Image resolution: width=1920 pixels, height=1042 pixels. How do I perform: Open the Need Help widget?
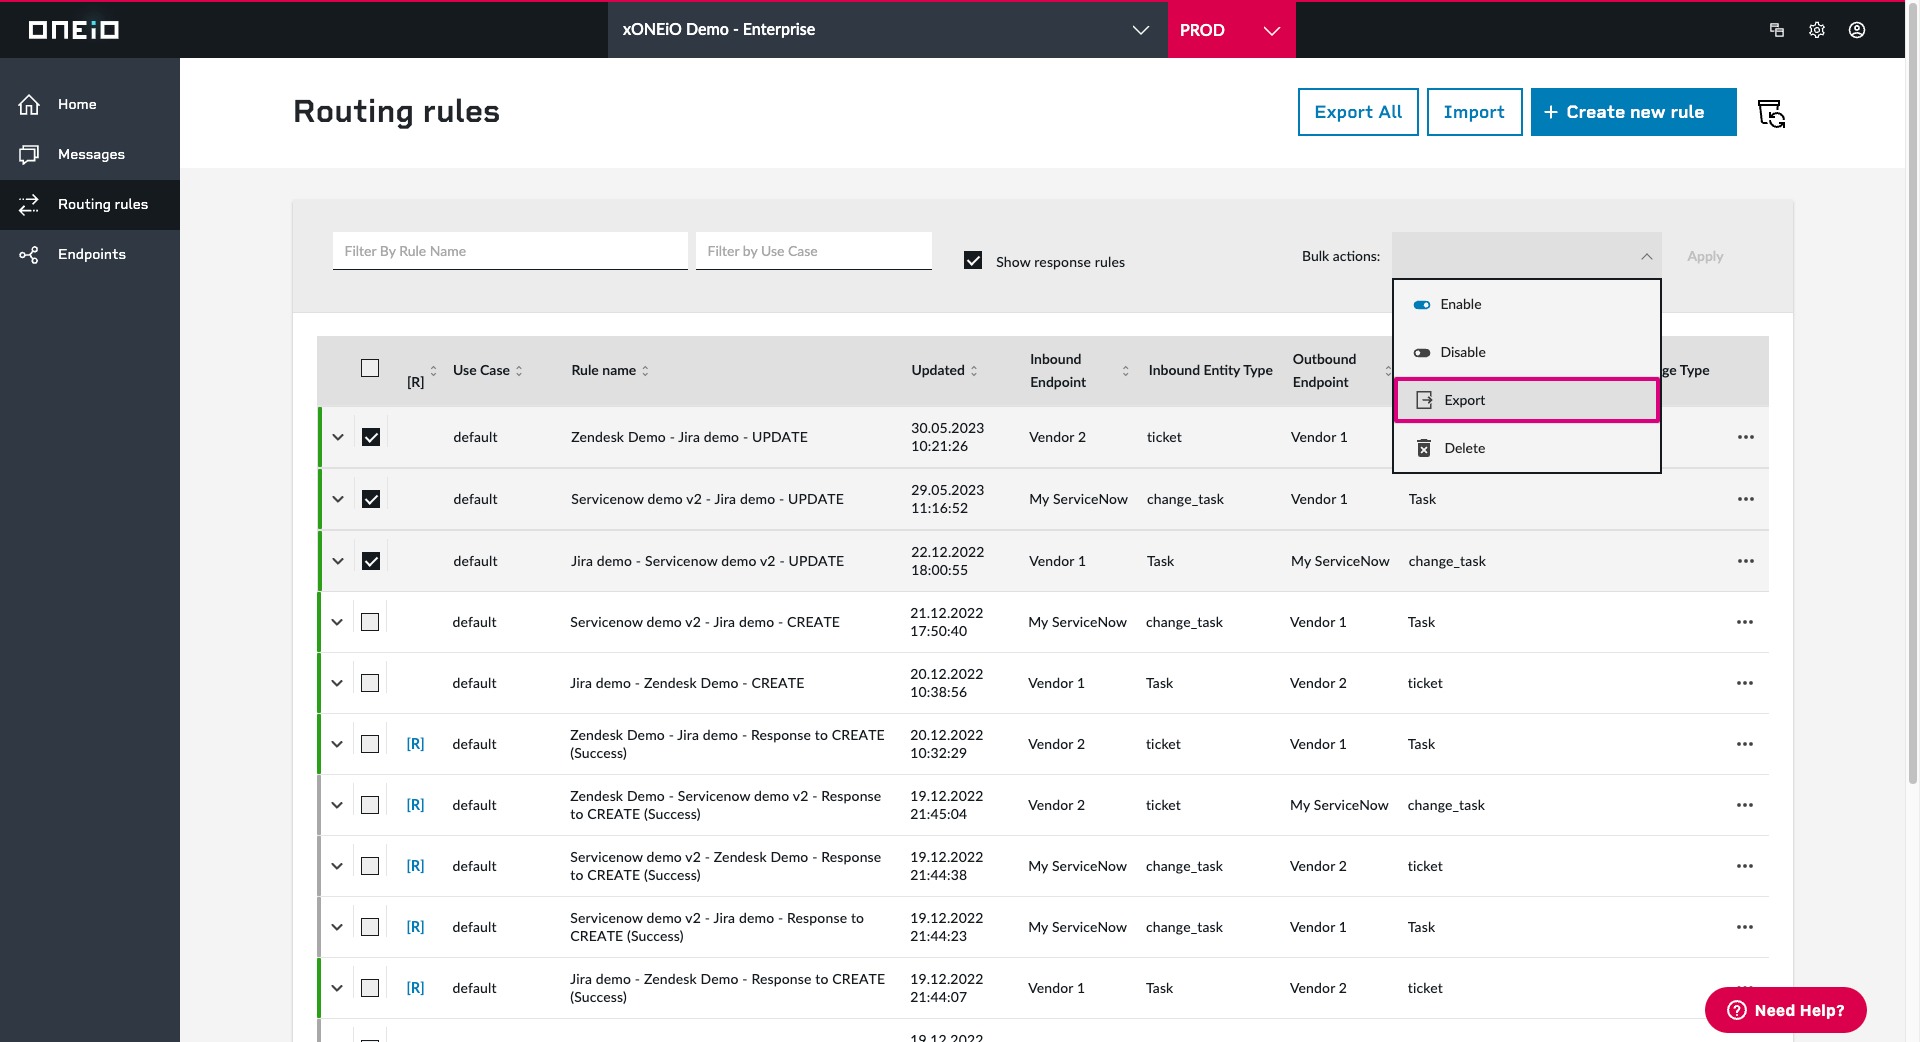1785,1010
